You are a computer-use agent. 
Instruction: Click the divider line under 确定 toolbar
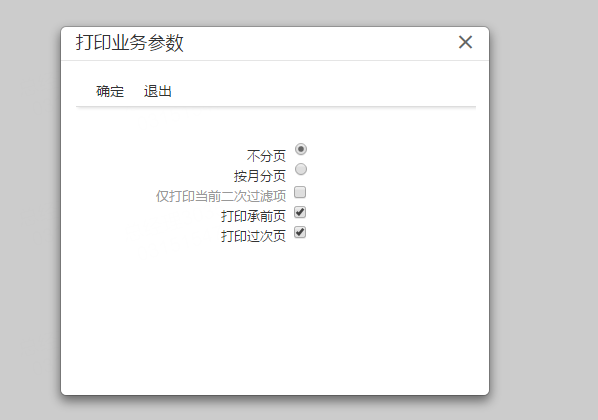click(x=276, y=107)
